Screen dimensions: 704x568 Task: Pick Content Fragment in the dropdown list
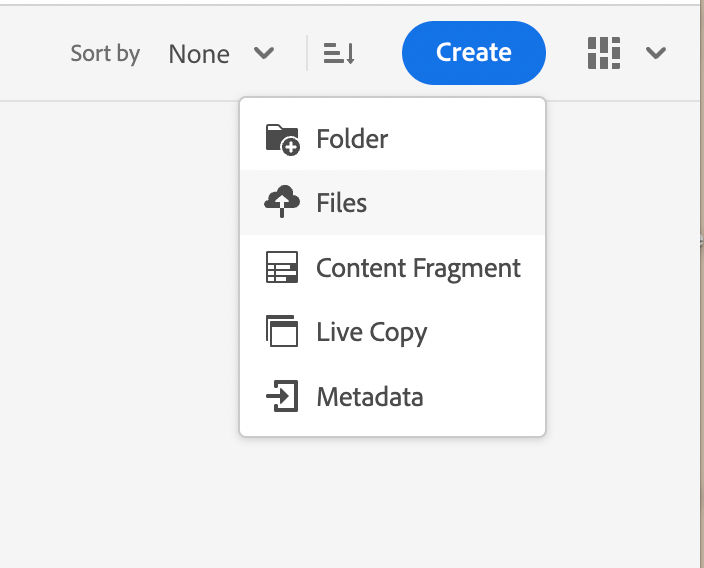click(392, 268)
